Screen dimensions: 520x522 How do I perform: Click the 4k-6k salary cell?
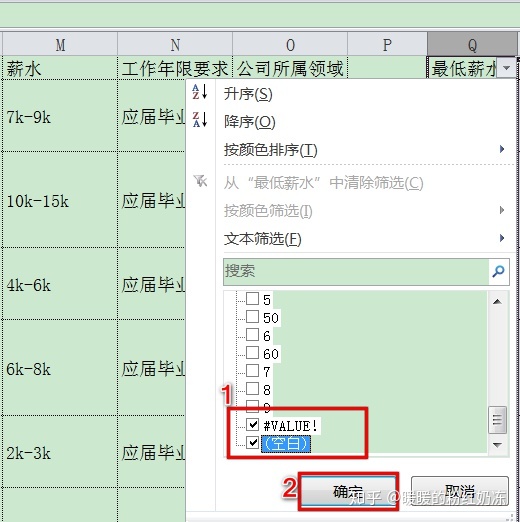60,284
